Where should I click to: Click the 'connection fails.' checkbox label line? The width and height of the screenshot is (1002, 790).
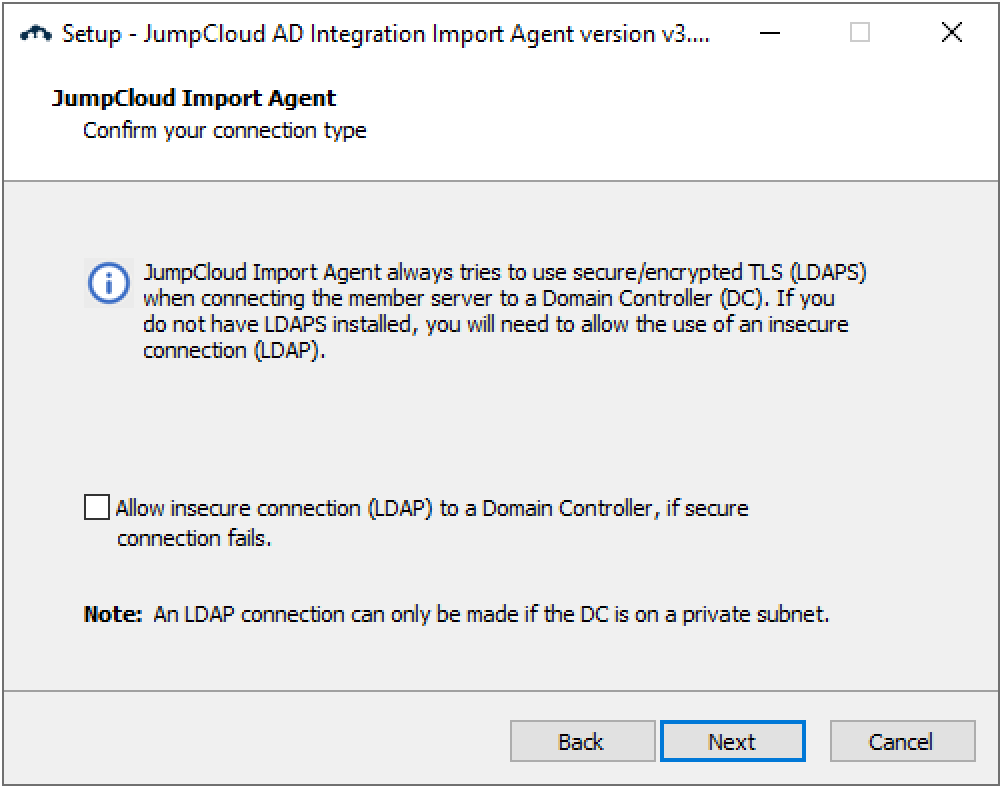[x=194, y=539]
